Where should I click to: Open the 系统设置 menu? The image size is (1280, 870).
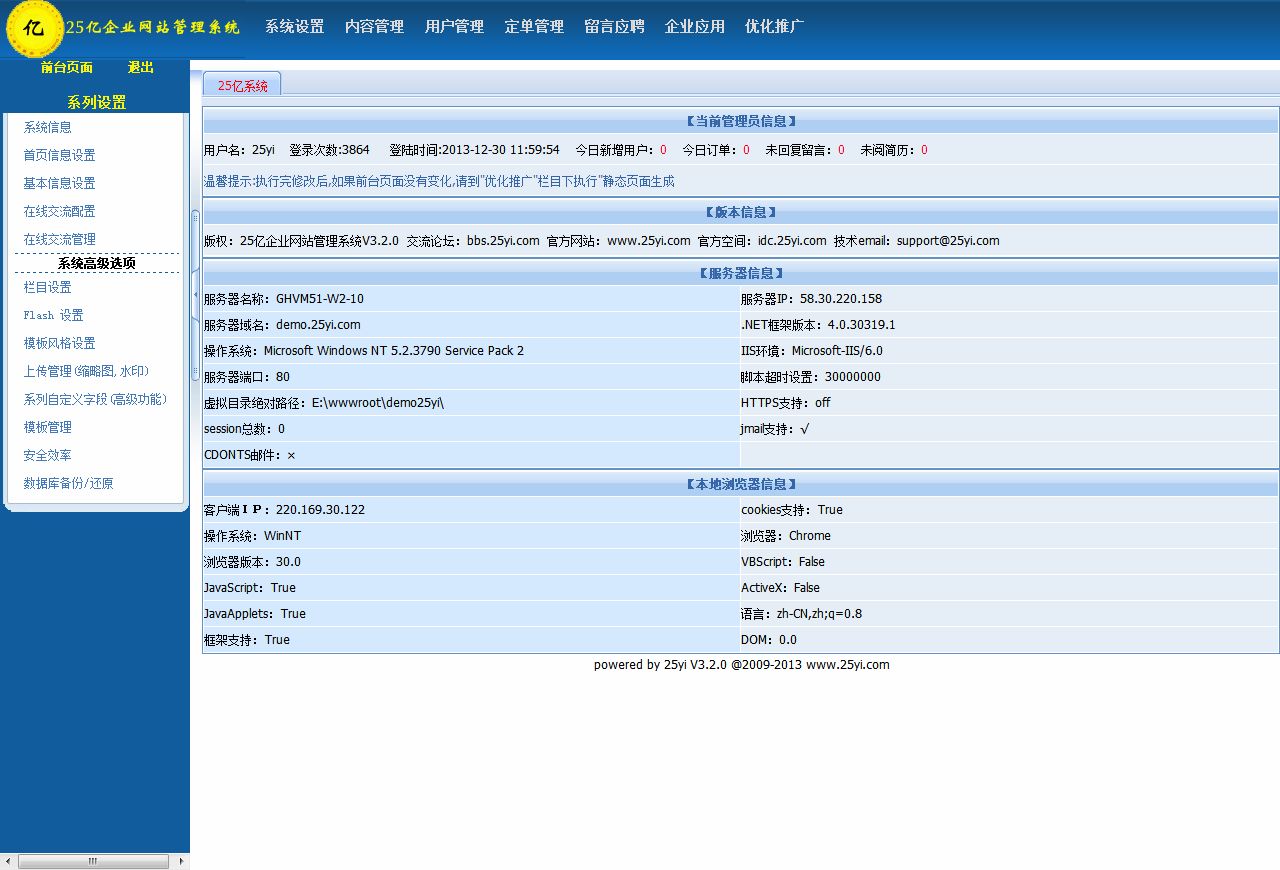point(294,27)
